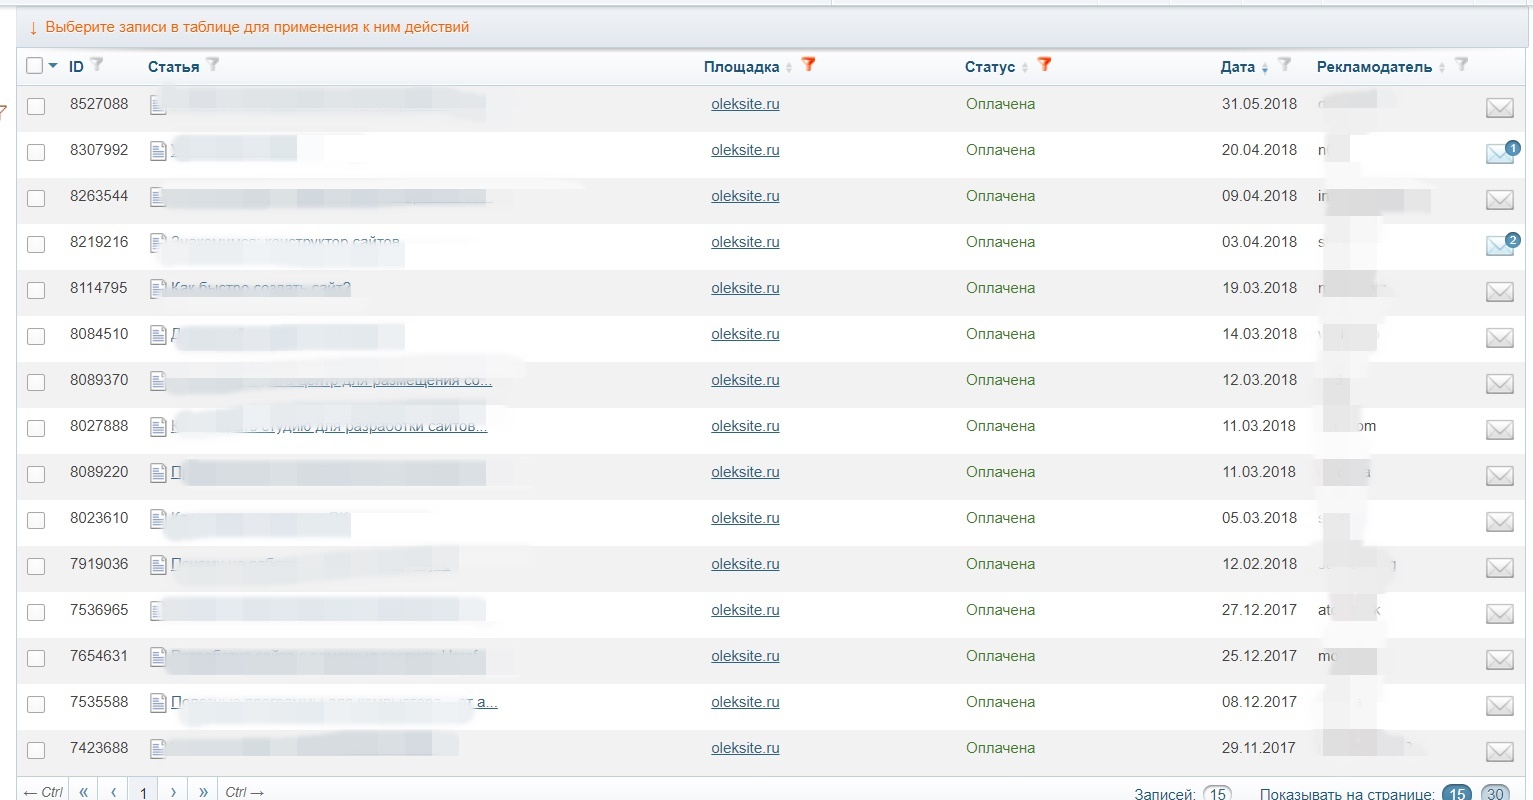
Task: Click the document icon in row 8219216
Action: 158,243
